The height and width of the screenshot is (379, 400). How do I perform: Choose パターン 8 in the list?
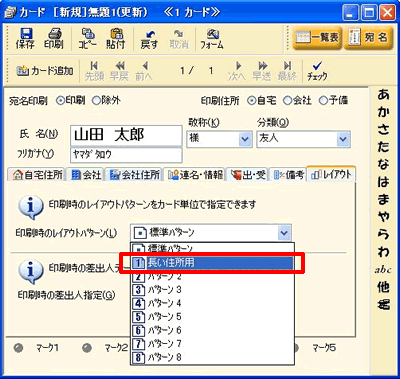[x=212, y=357]
